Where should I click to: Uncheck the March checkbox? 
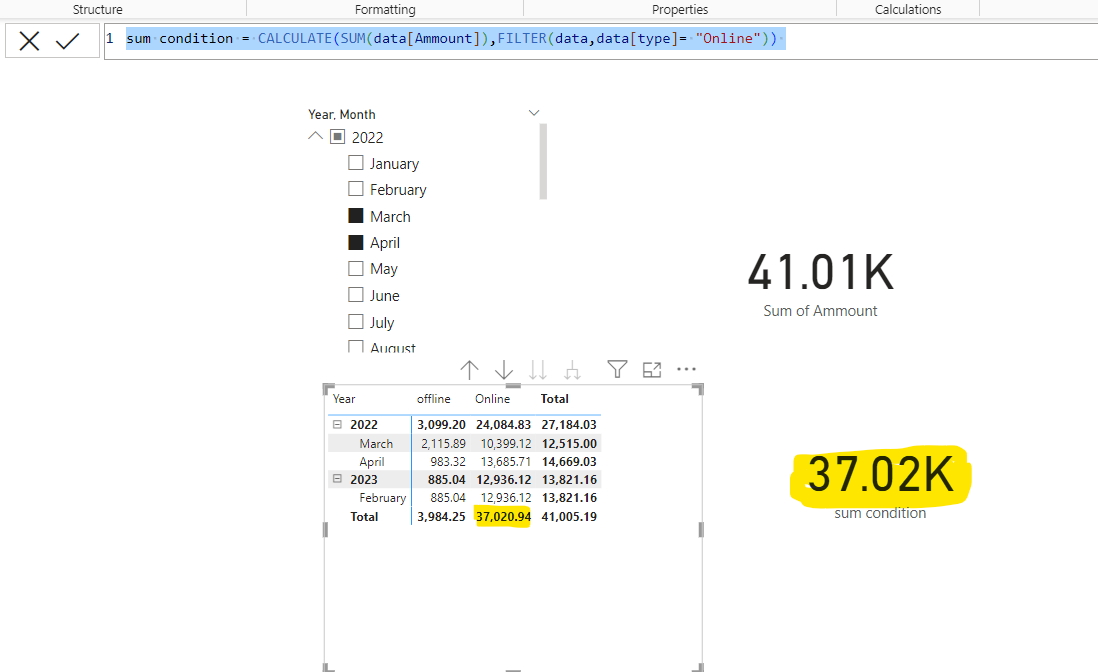[356, 216]
